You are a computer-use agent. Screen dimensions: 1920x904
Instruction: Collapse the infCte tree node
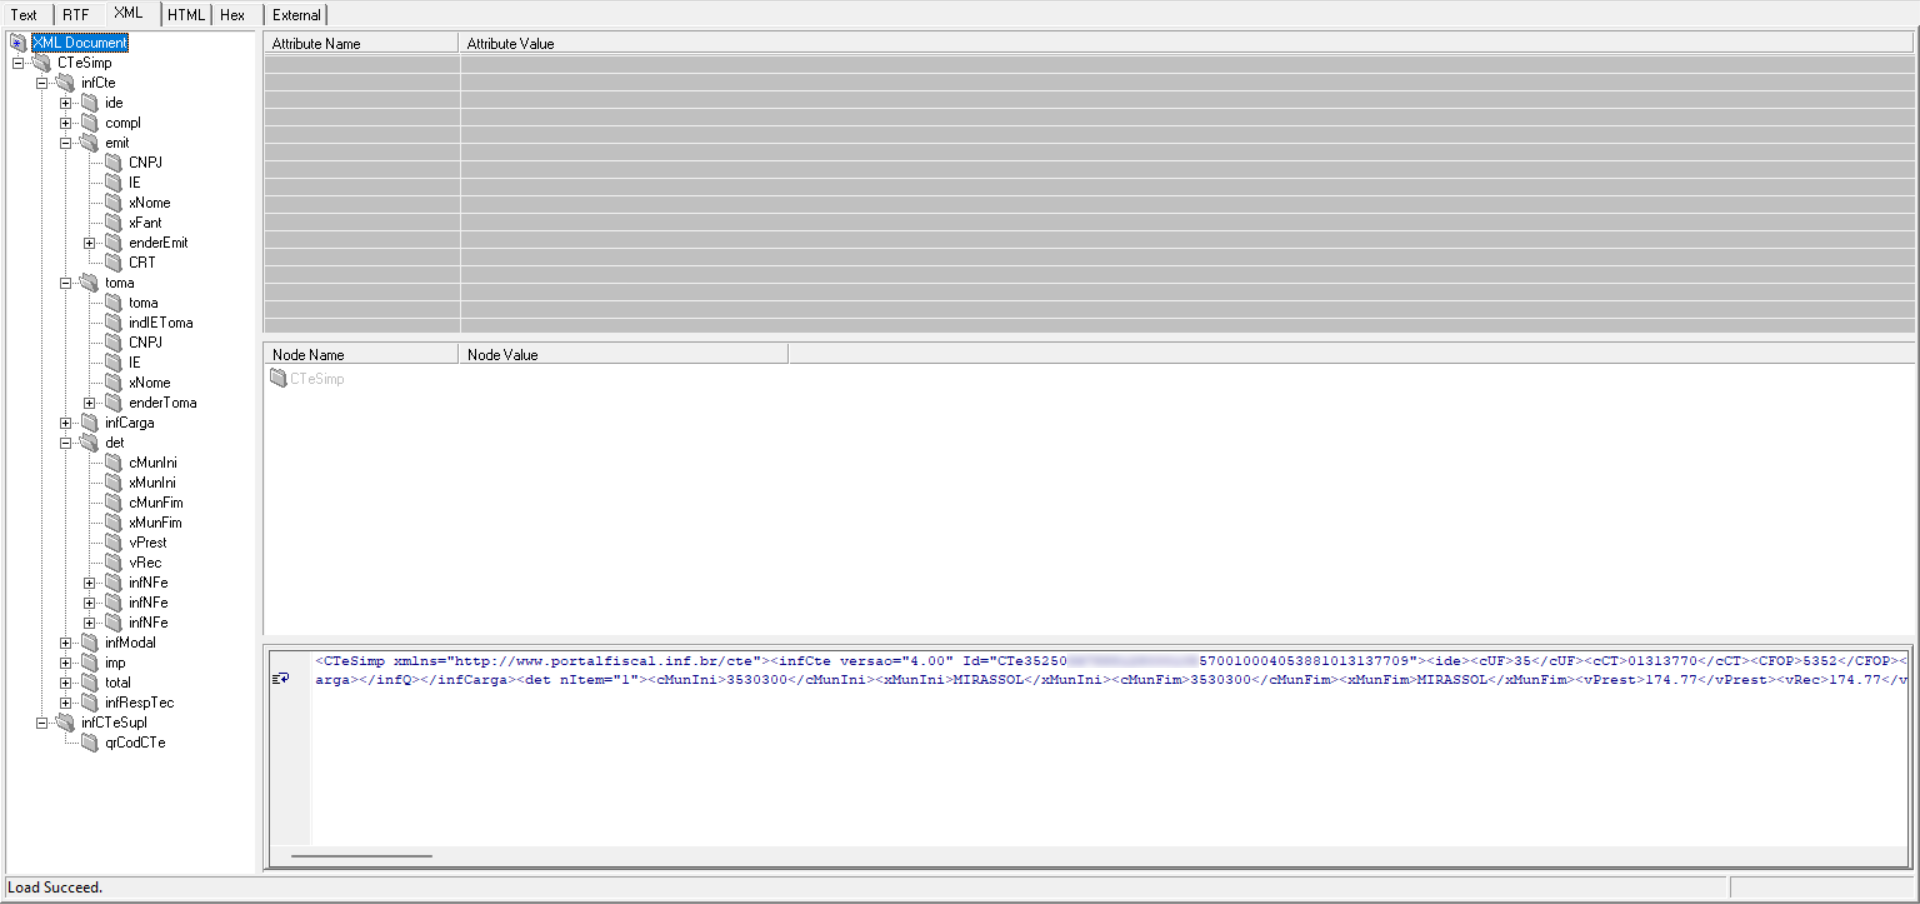[x=42, y=83]
